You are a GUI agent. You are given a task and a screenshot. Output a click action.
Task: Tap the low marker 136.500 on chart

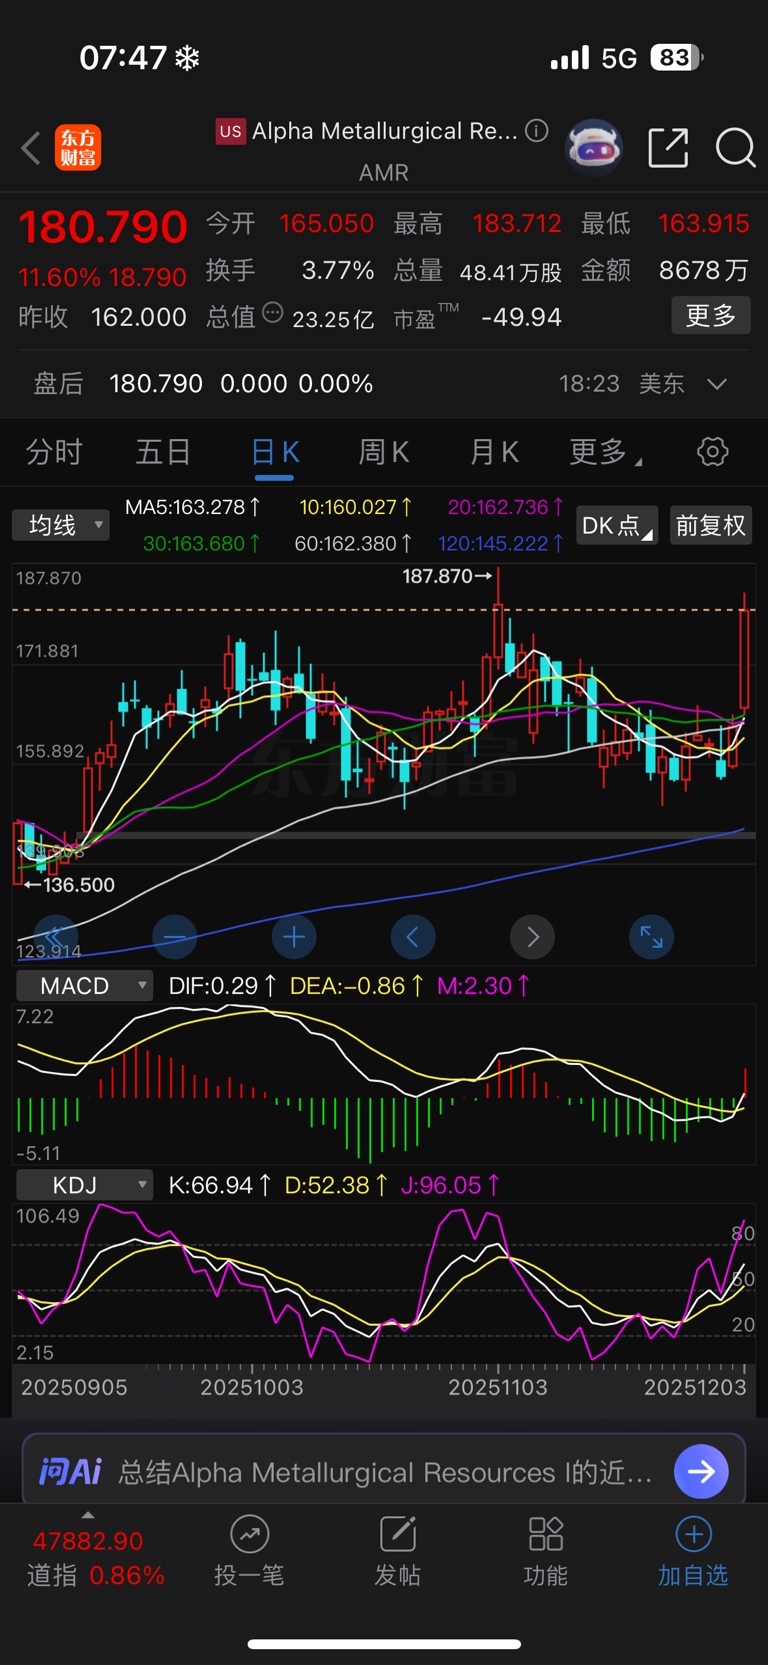point(69,885)
